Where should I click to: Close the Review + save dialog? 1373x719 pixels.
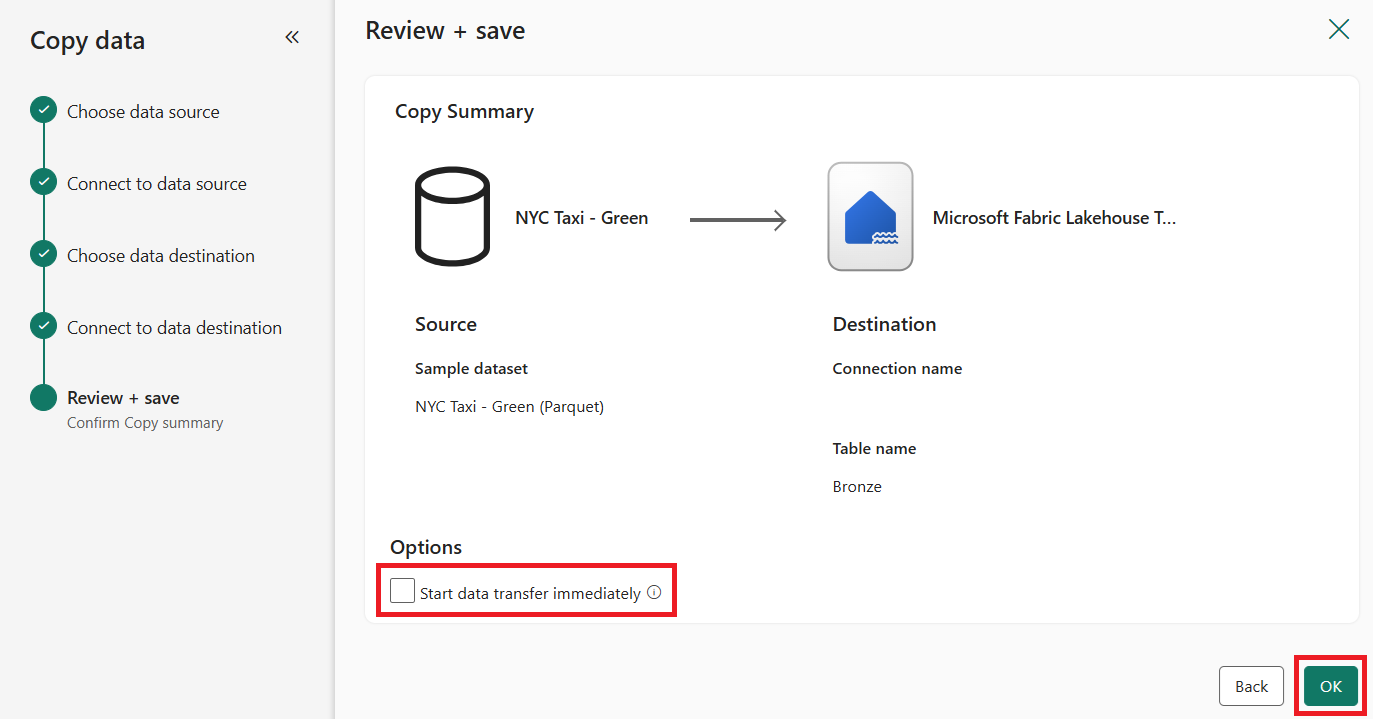(x=1338, y=30)
